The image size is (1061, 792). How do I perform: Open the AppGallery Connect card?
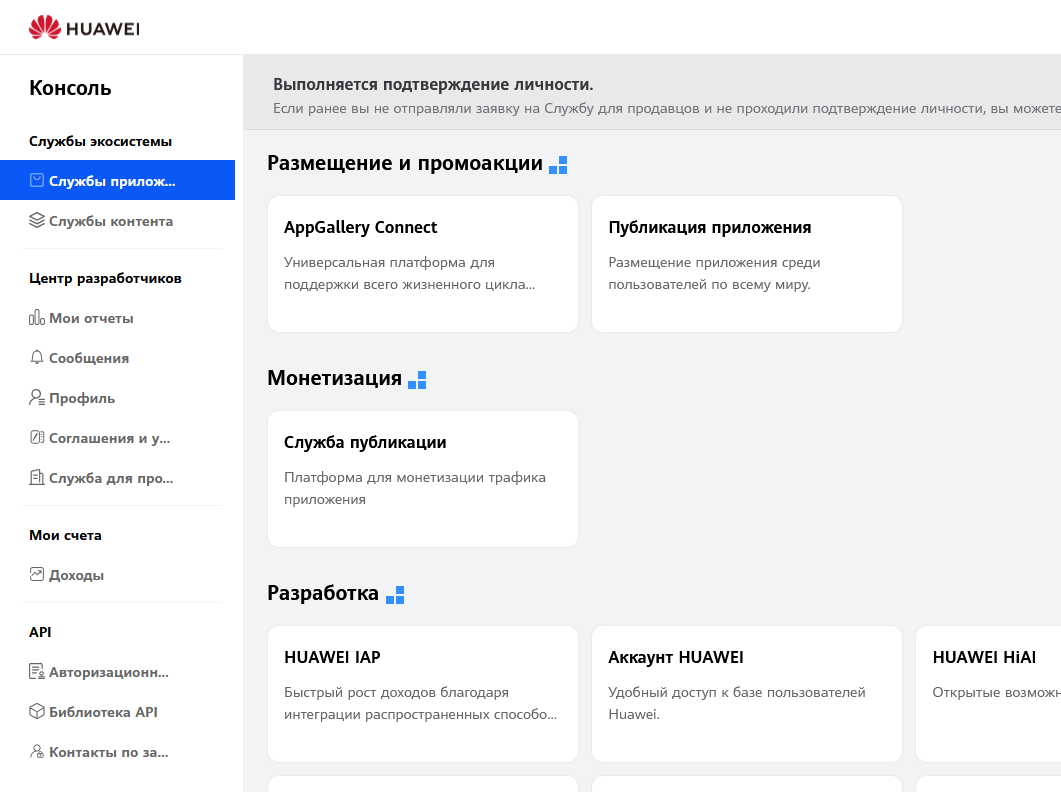422,264
